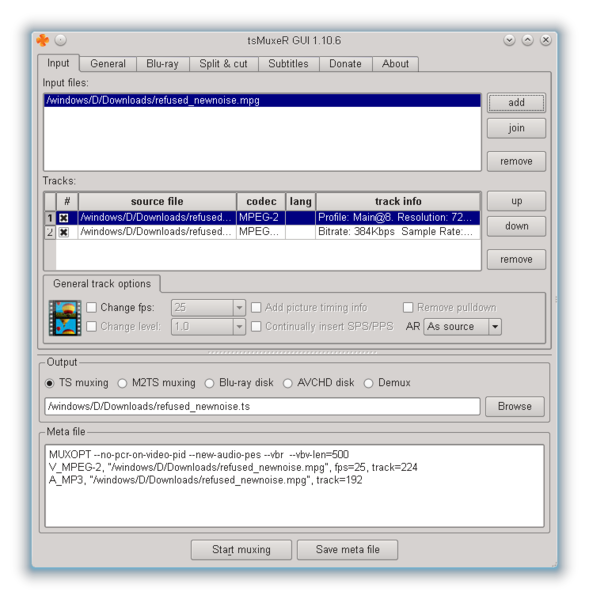The height and width of the screenshot is (599, 589).
Task: Open the Subtitles tab
Action: tap(288, 64)
